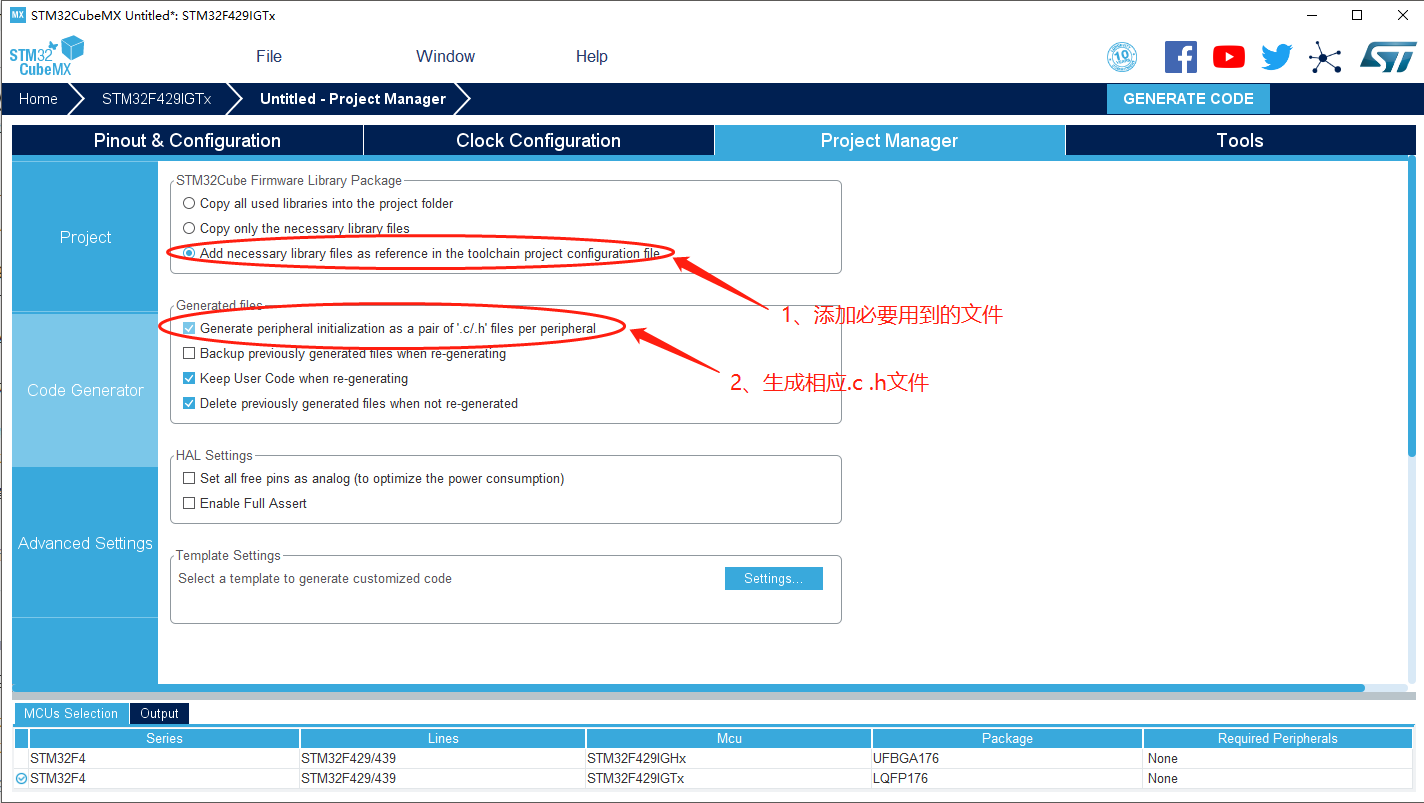This screenshot has height=803, width=1424.
Task: Click the GENERATE CODE button
Action: click(1188, 98)
